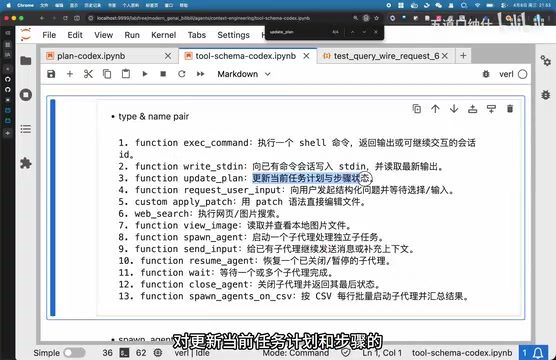Open the Settings menu
This screenshot has width=556, height=360.
click(233, 35)
